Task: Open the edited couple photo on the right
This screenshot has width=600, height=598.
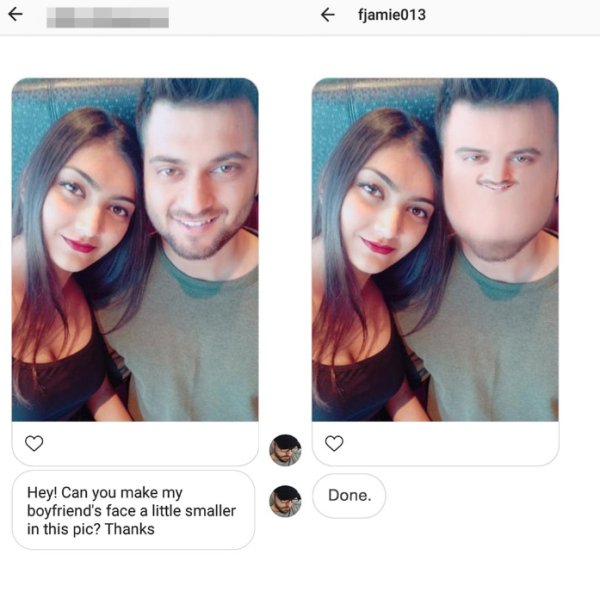Action: pos(435,249)
